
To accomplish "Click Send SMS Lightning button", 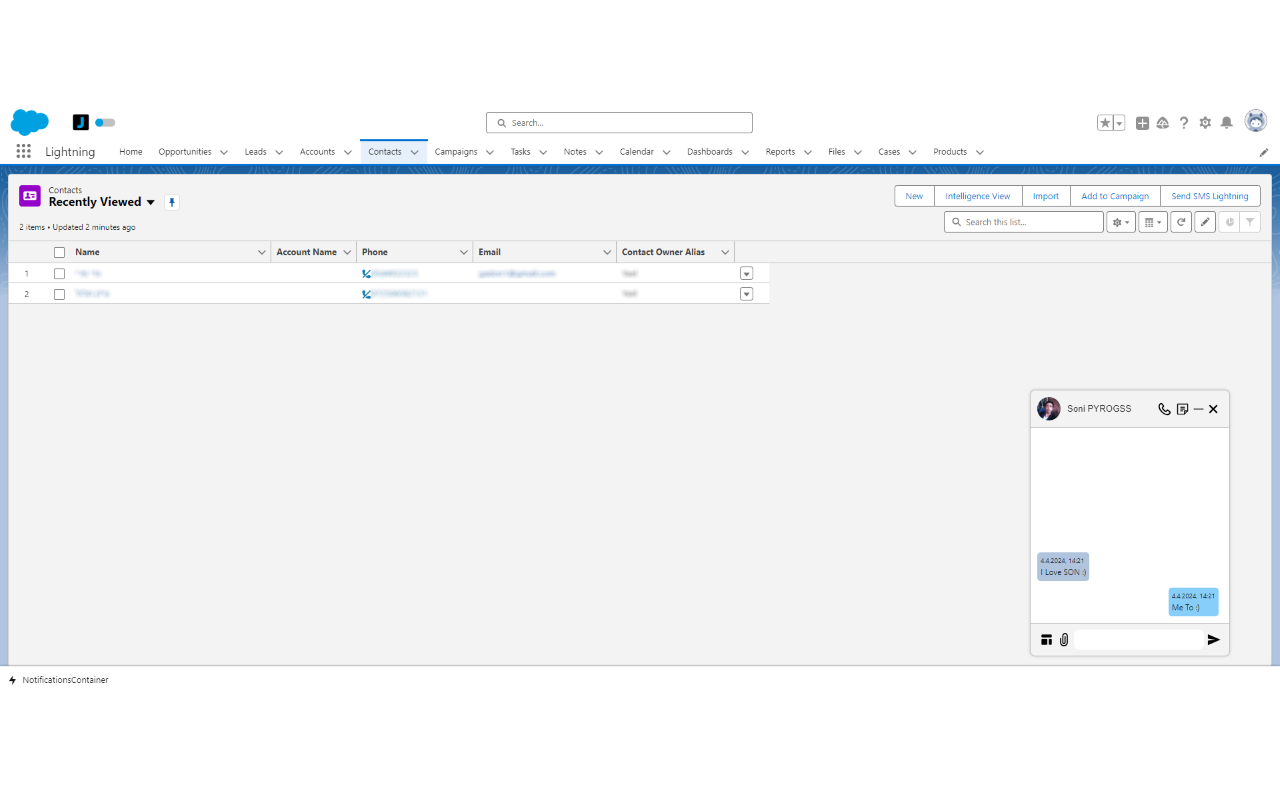I will 1210,196.
